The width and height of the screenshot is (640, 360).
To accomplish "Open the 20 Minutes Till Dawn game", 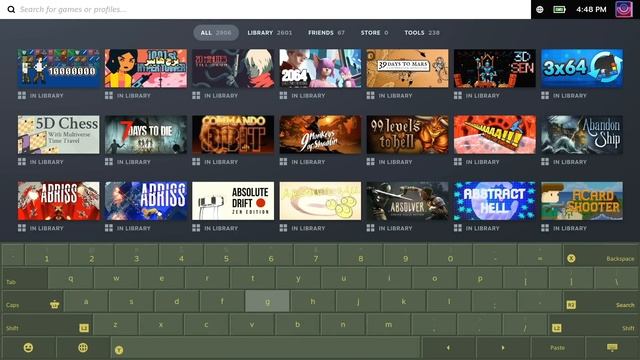I will pos(233,68).
